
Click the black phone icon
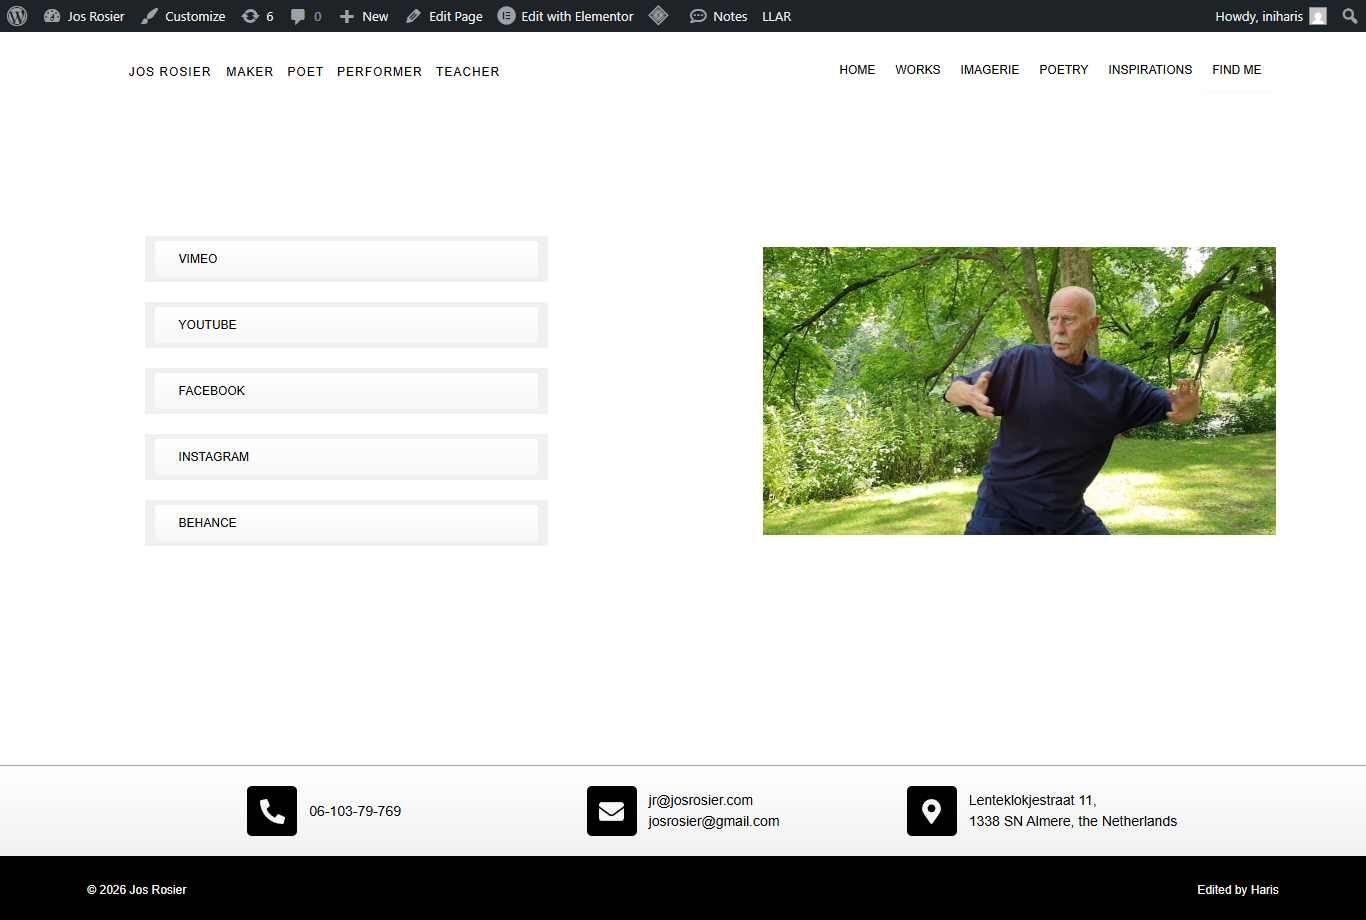[272, 811]
